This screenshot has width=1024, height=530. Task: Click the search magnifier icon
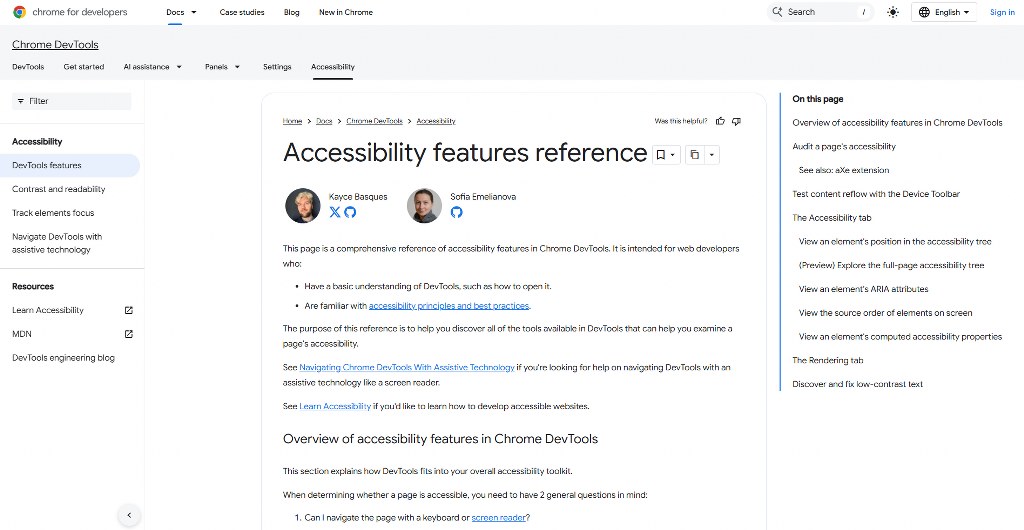pyautogui.click(x=777, y=12)
